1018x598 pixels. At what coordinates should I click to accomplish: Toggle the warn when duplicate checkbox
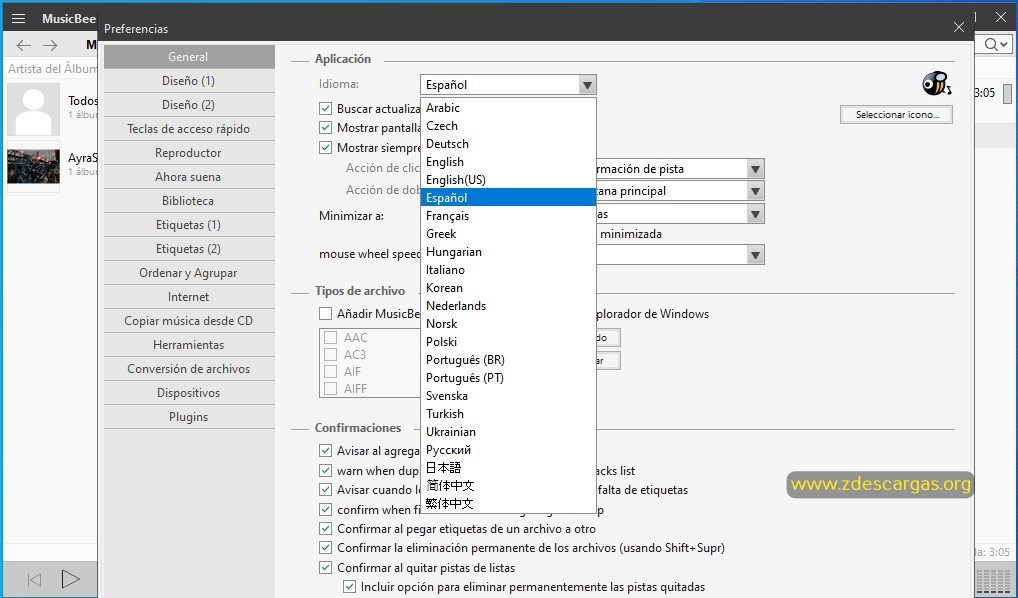325,470
